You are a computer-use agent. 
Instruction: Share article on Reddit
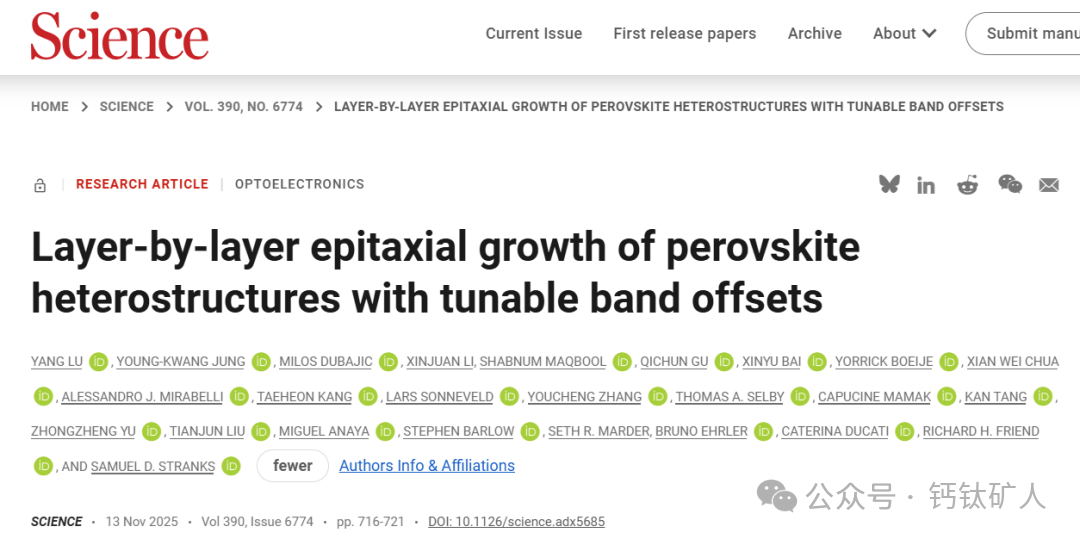(967, 185)
